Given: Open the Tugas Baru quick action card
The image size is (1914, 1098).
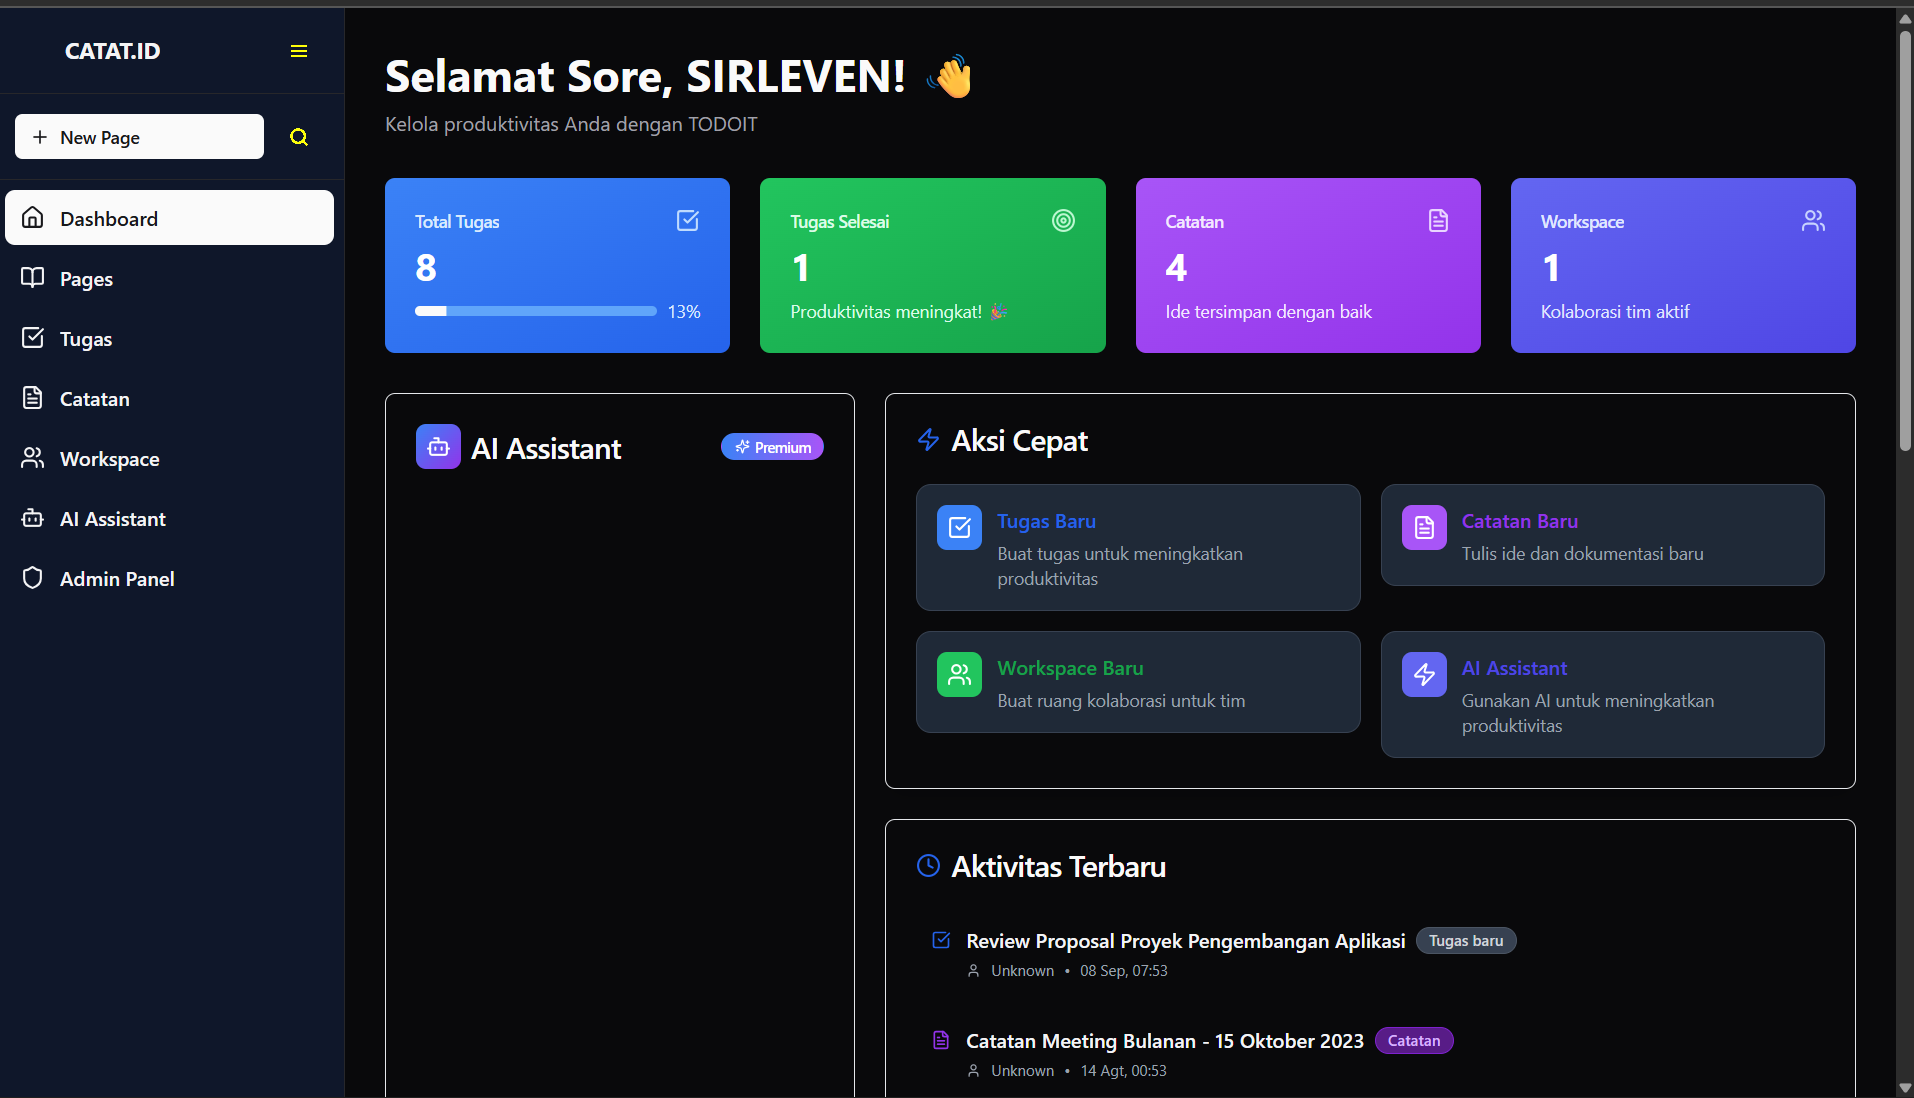Looking at the screenshot, I should pos(1138,547).
